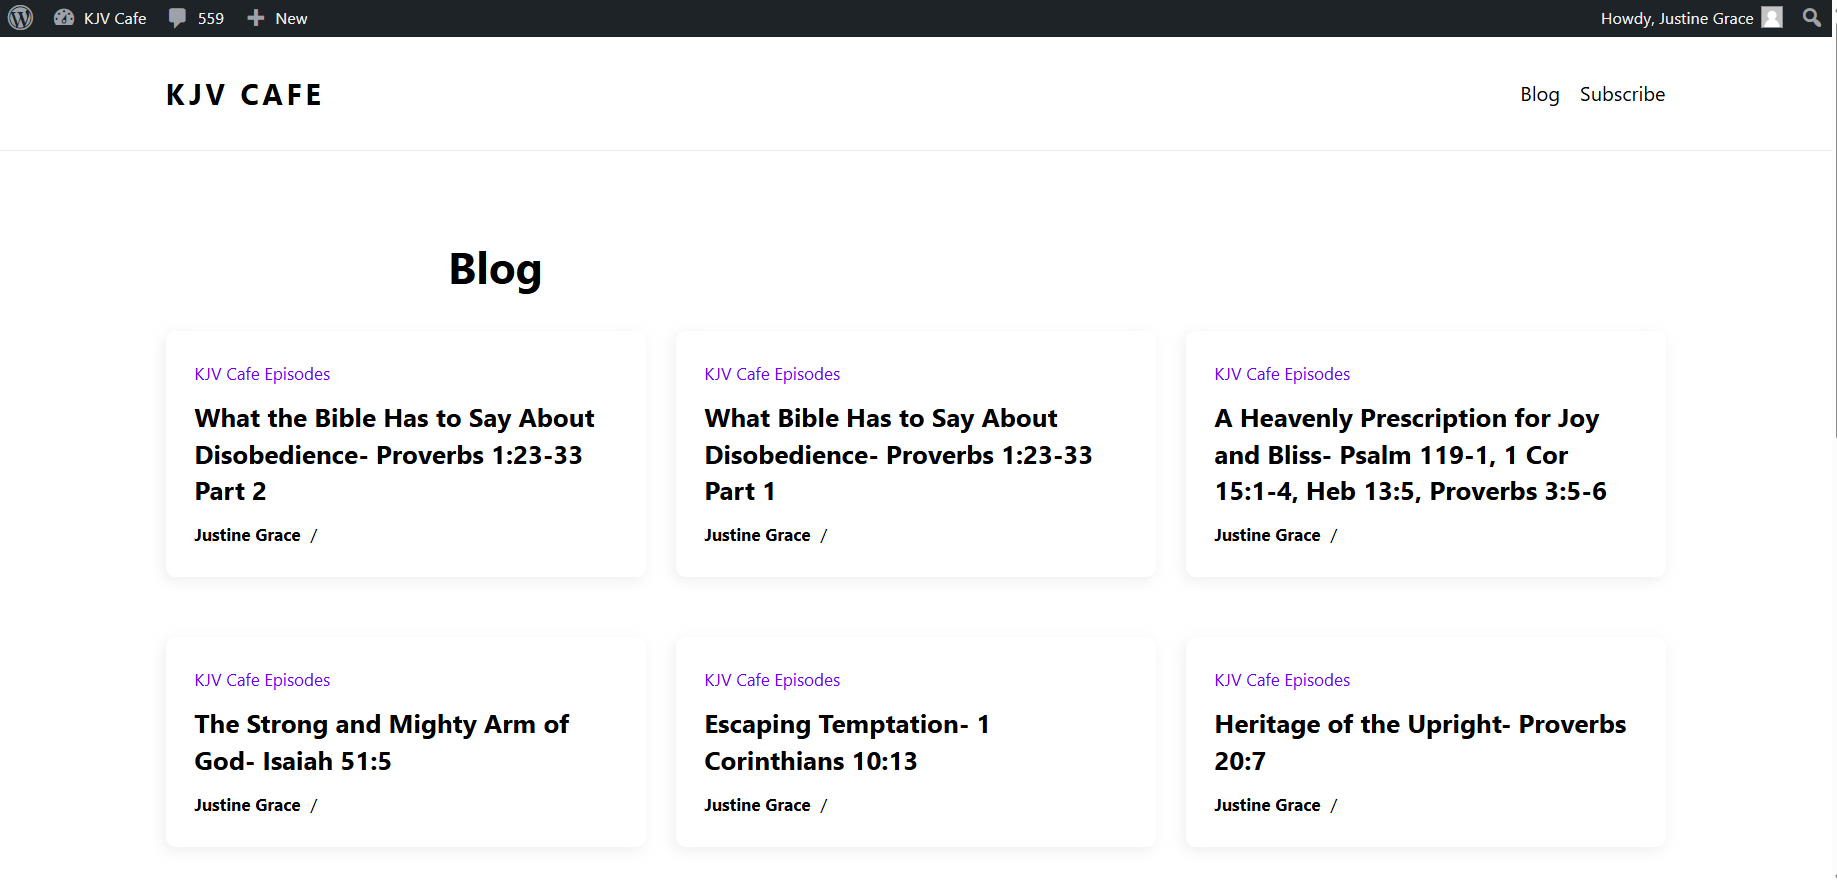Open The Strong and Mighty Arm post
Image resolution: width=1837 pixels, height=880 pixels.
coord(381,742)
